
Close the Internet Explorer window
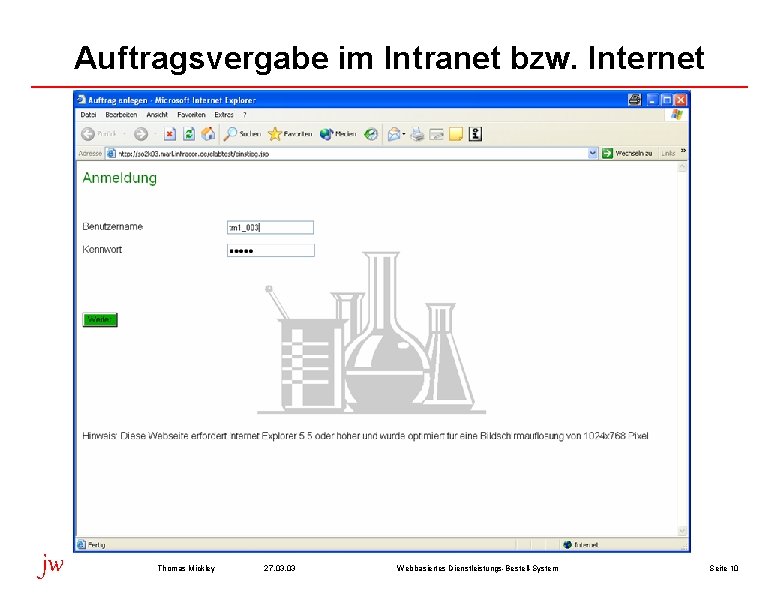point(680,100)
